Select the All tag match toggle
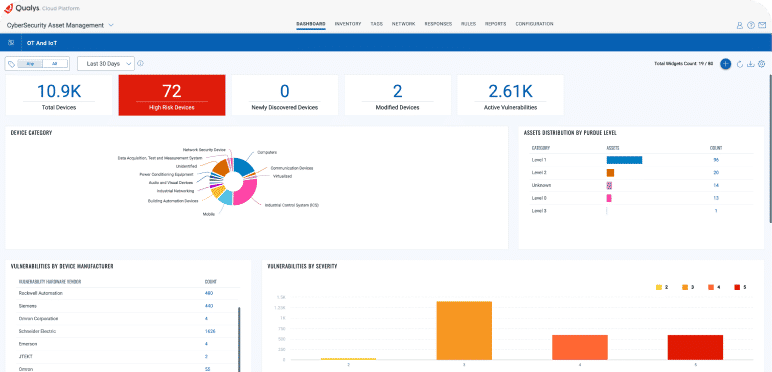 [55, 64]
